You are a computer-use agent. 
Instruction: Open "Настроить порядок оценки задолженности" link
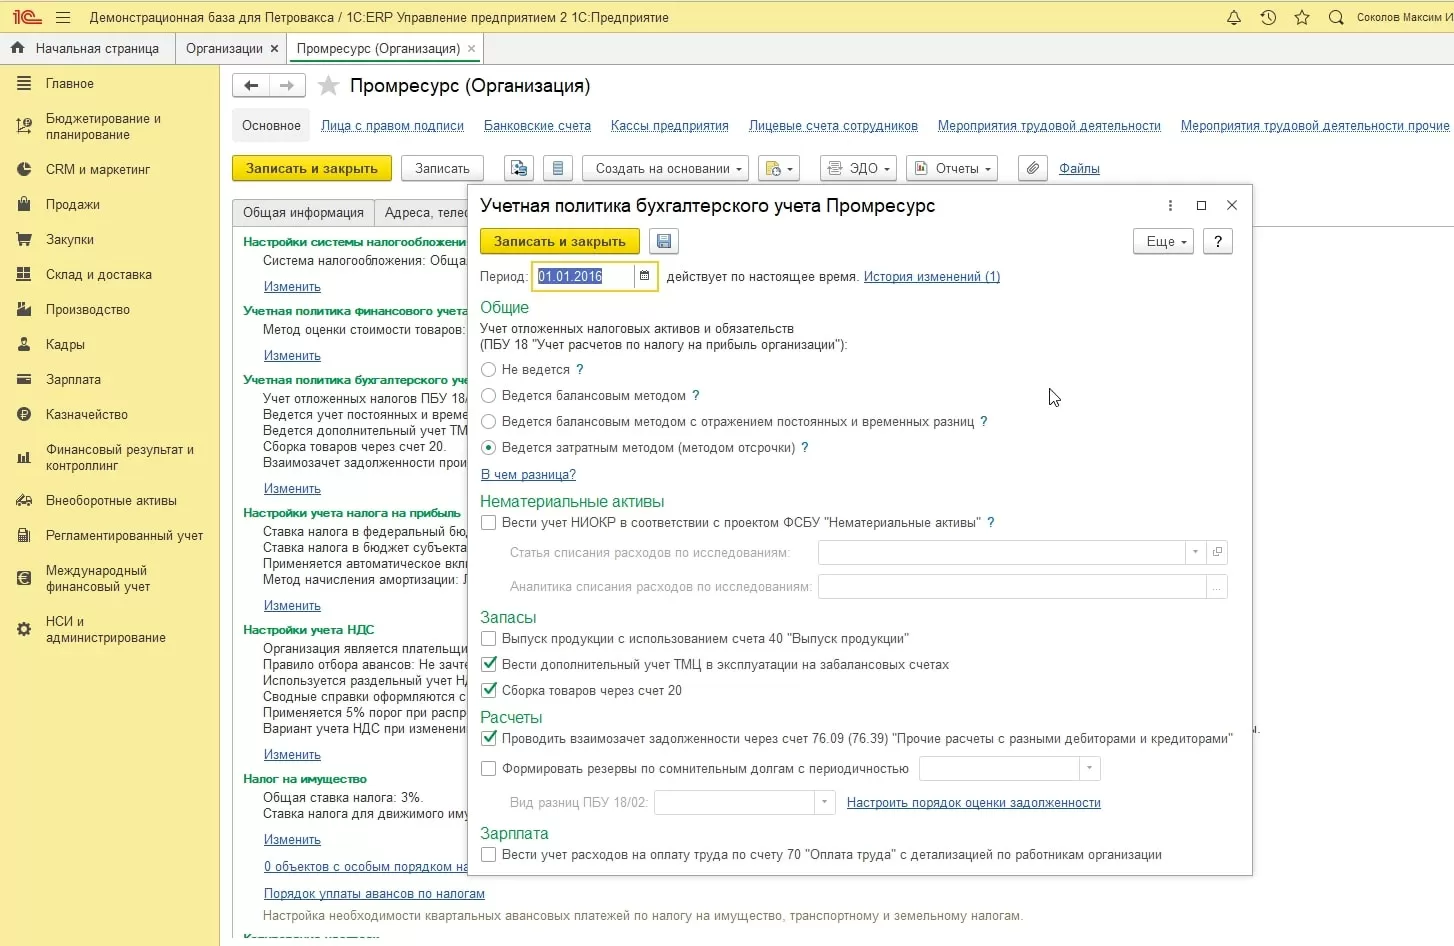(974, 803)
